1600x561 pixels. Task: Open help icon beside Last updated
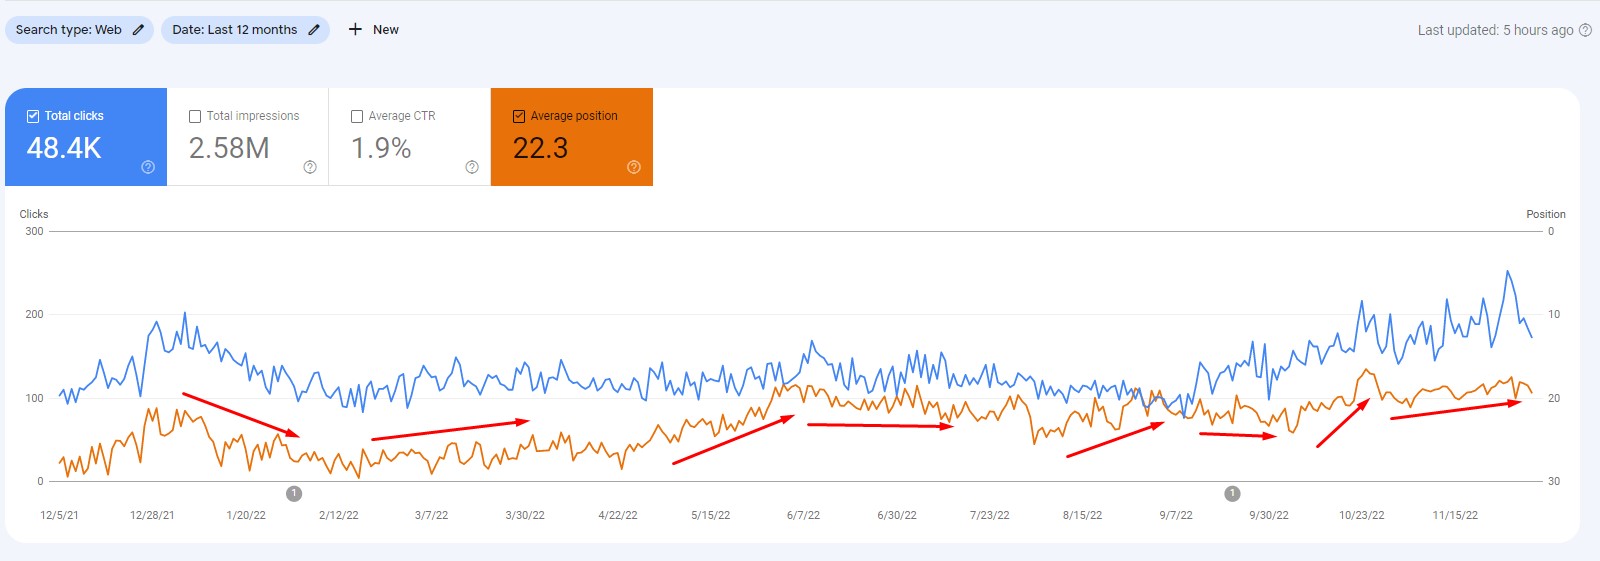pos(1585,30)
